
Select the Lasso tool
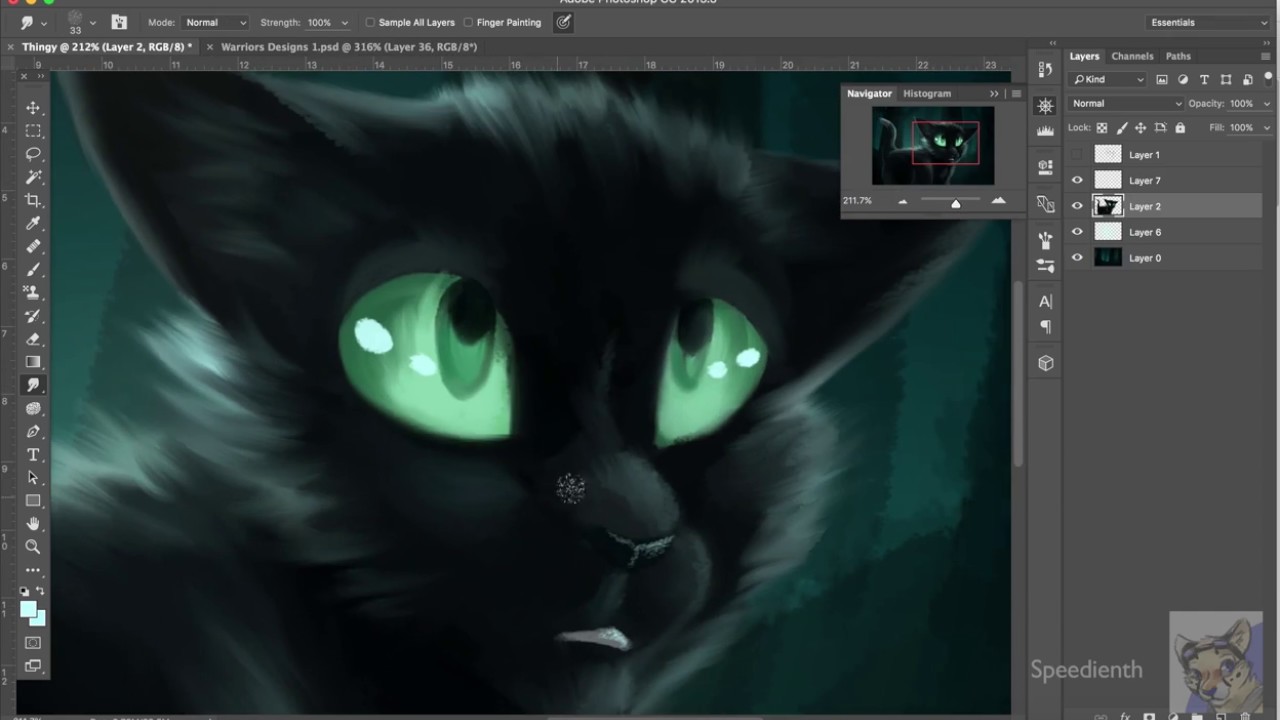pyautogui.click(x=33, y=154)
